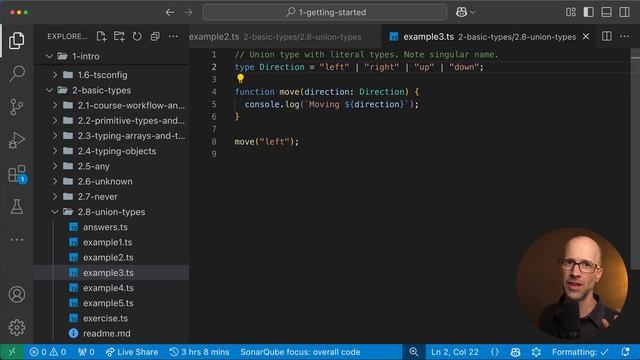Image resolution: width=640 pixels, height=360 pixels.
Task: Zoom status bar magnifier icon
Action: click(x=413, y=352)
